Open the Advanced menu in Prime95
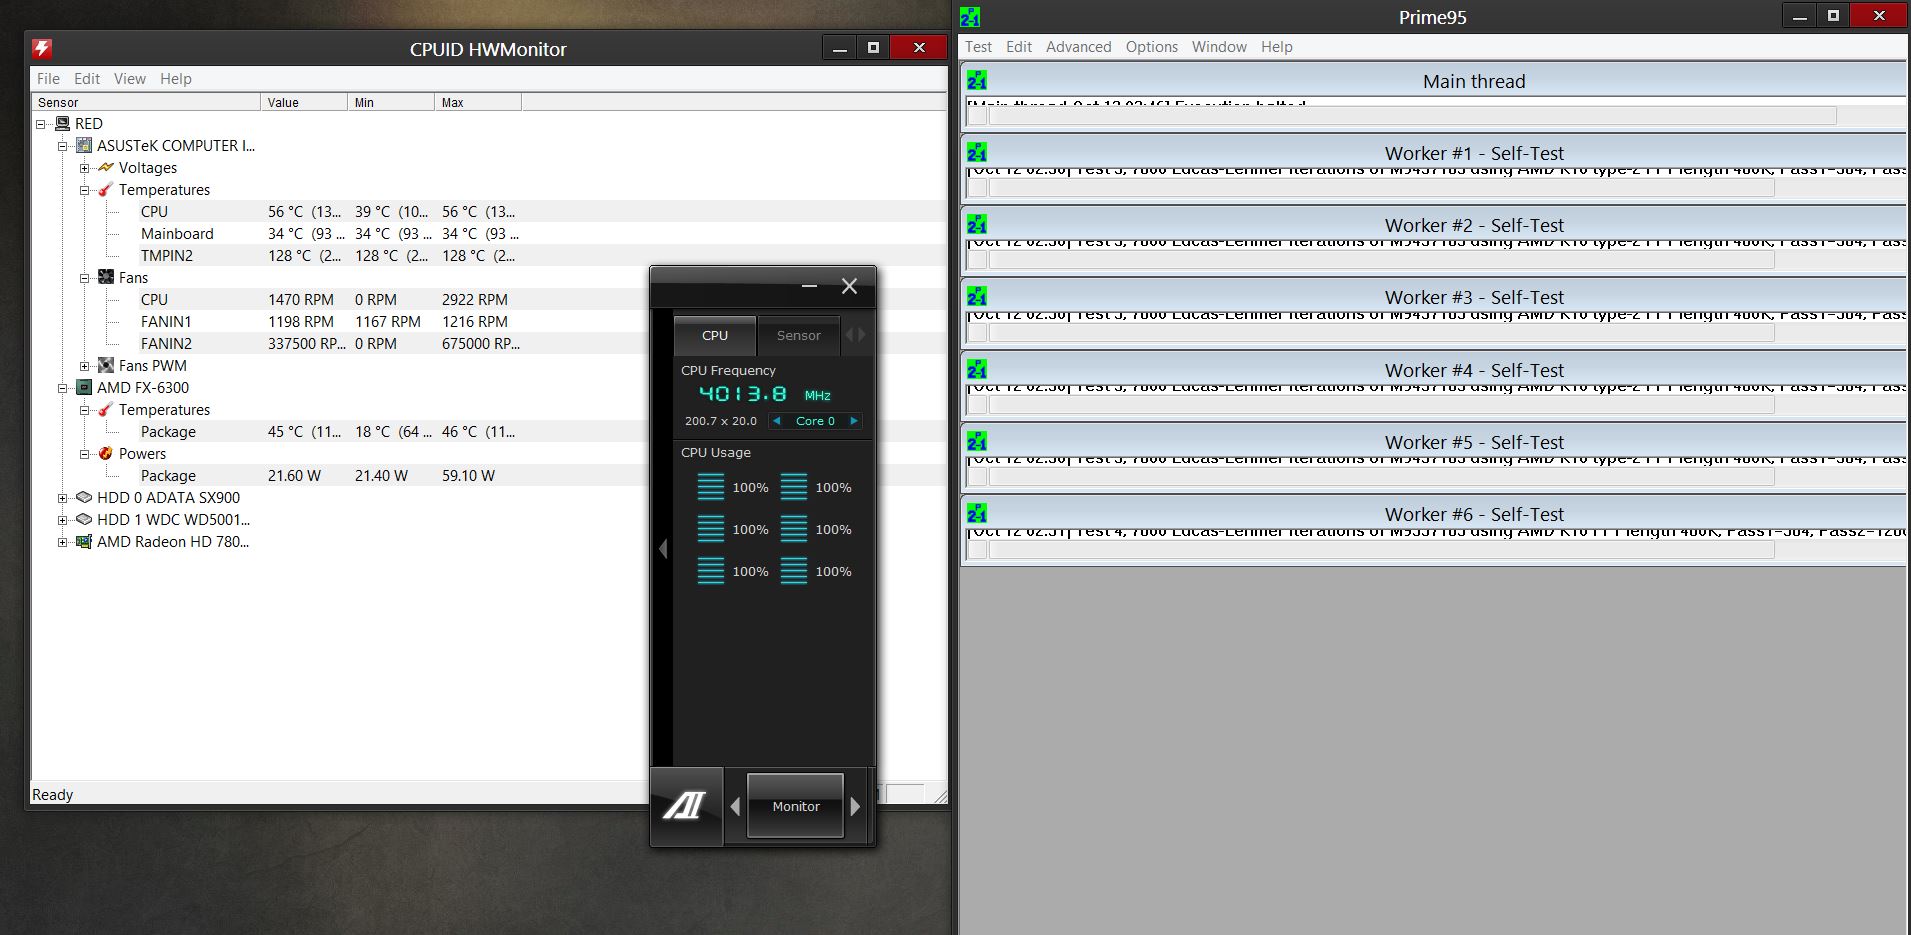This screenshot has width=1911, height=935. pyautogui.click(x=1078, y=47)
